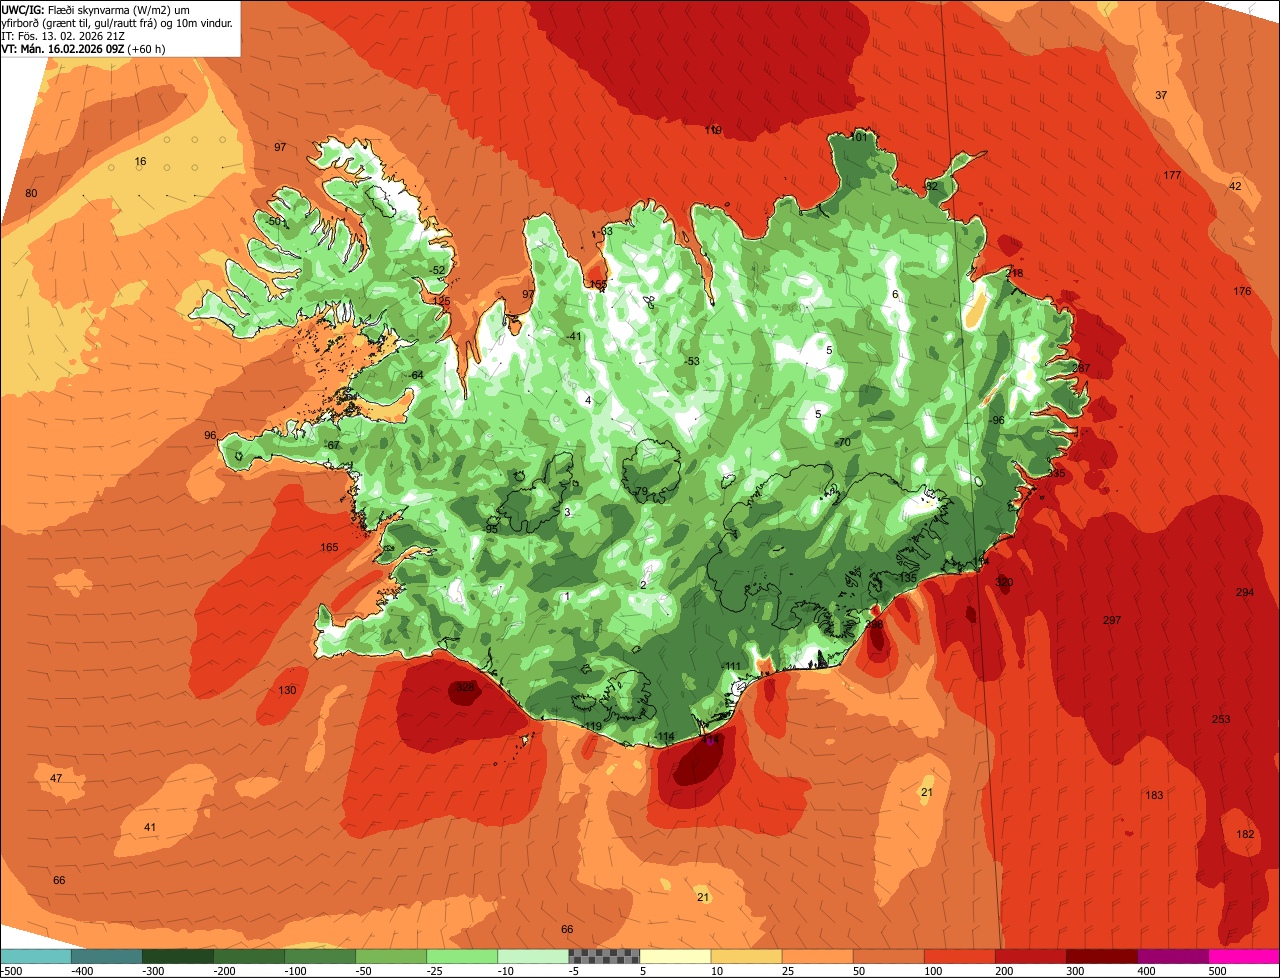
Task: Click the map value '16' in the yellow patch
Action: 140,161
